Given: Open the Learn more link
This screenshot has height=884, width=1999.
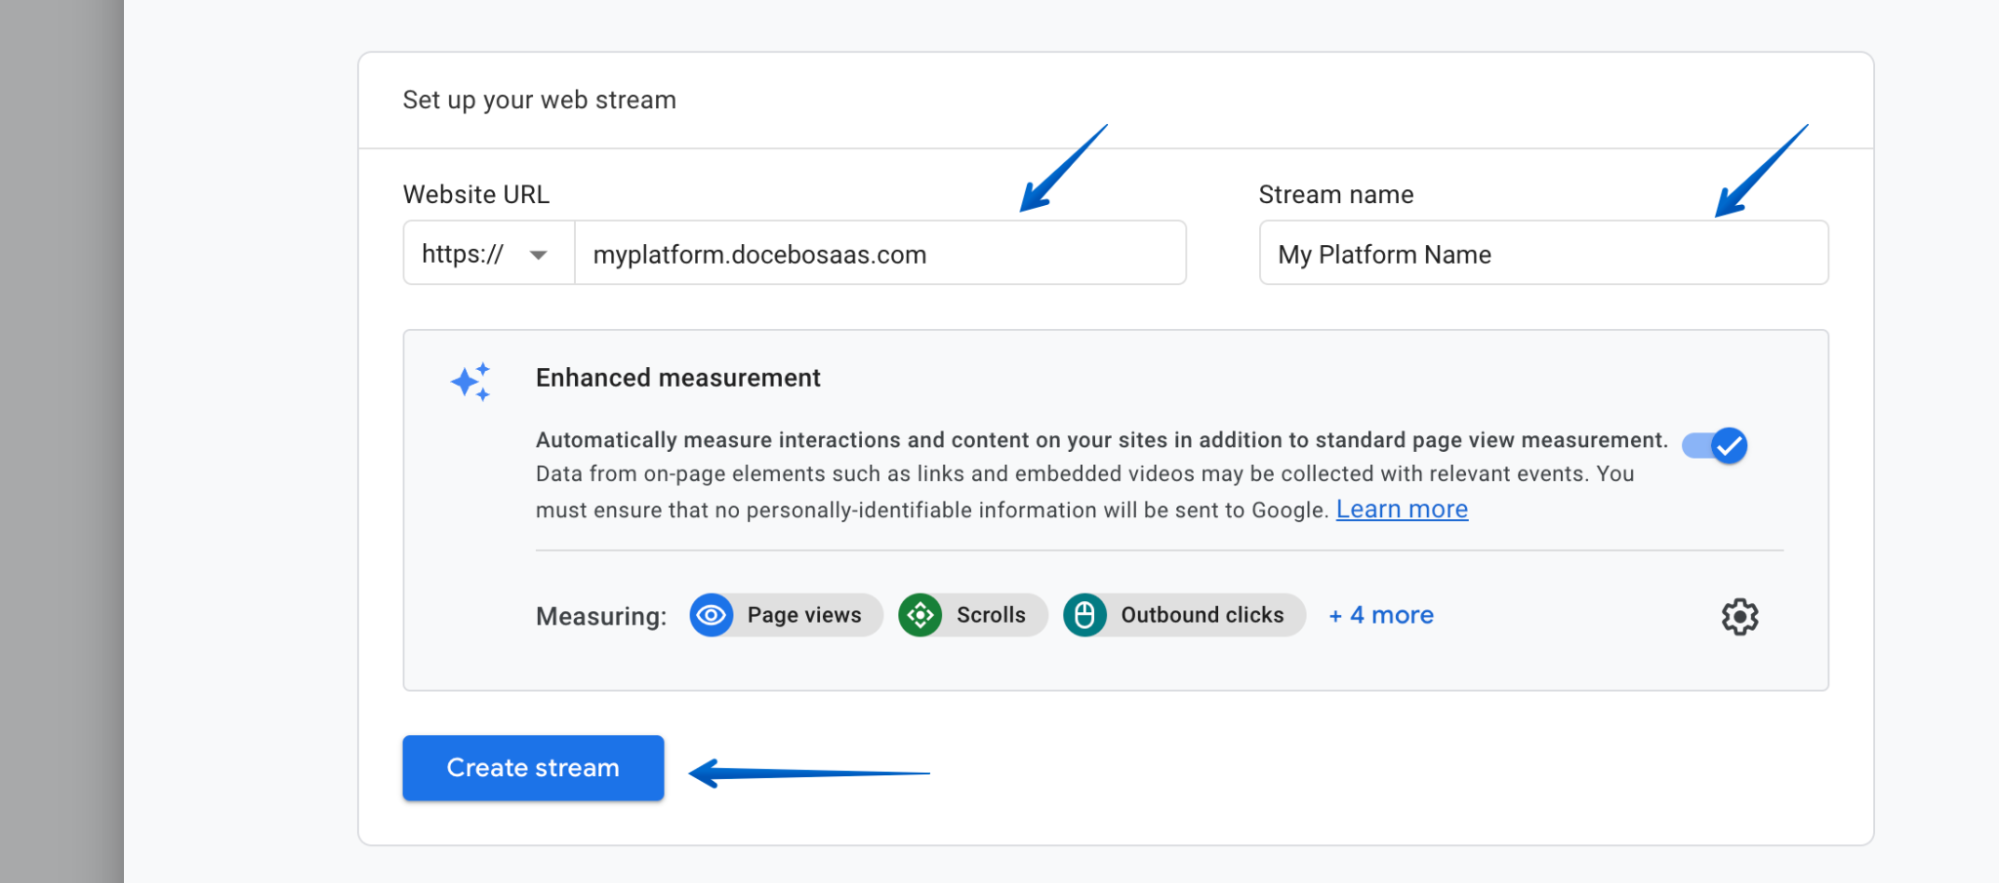Looking at the screenshot, I should point(1401,510).
